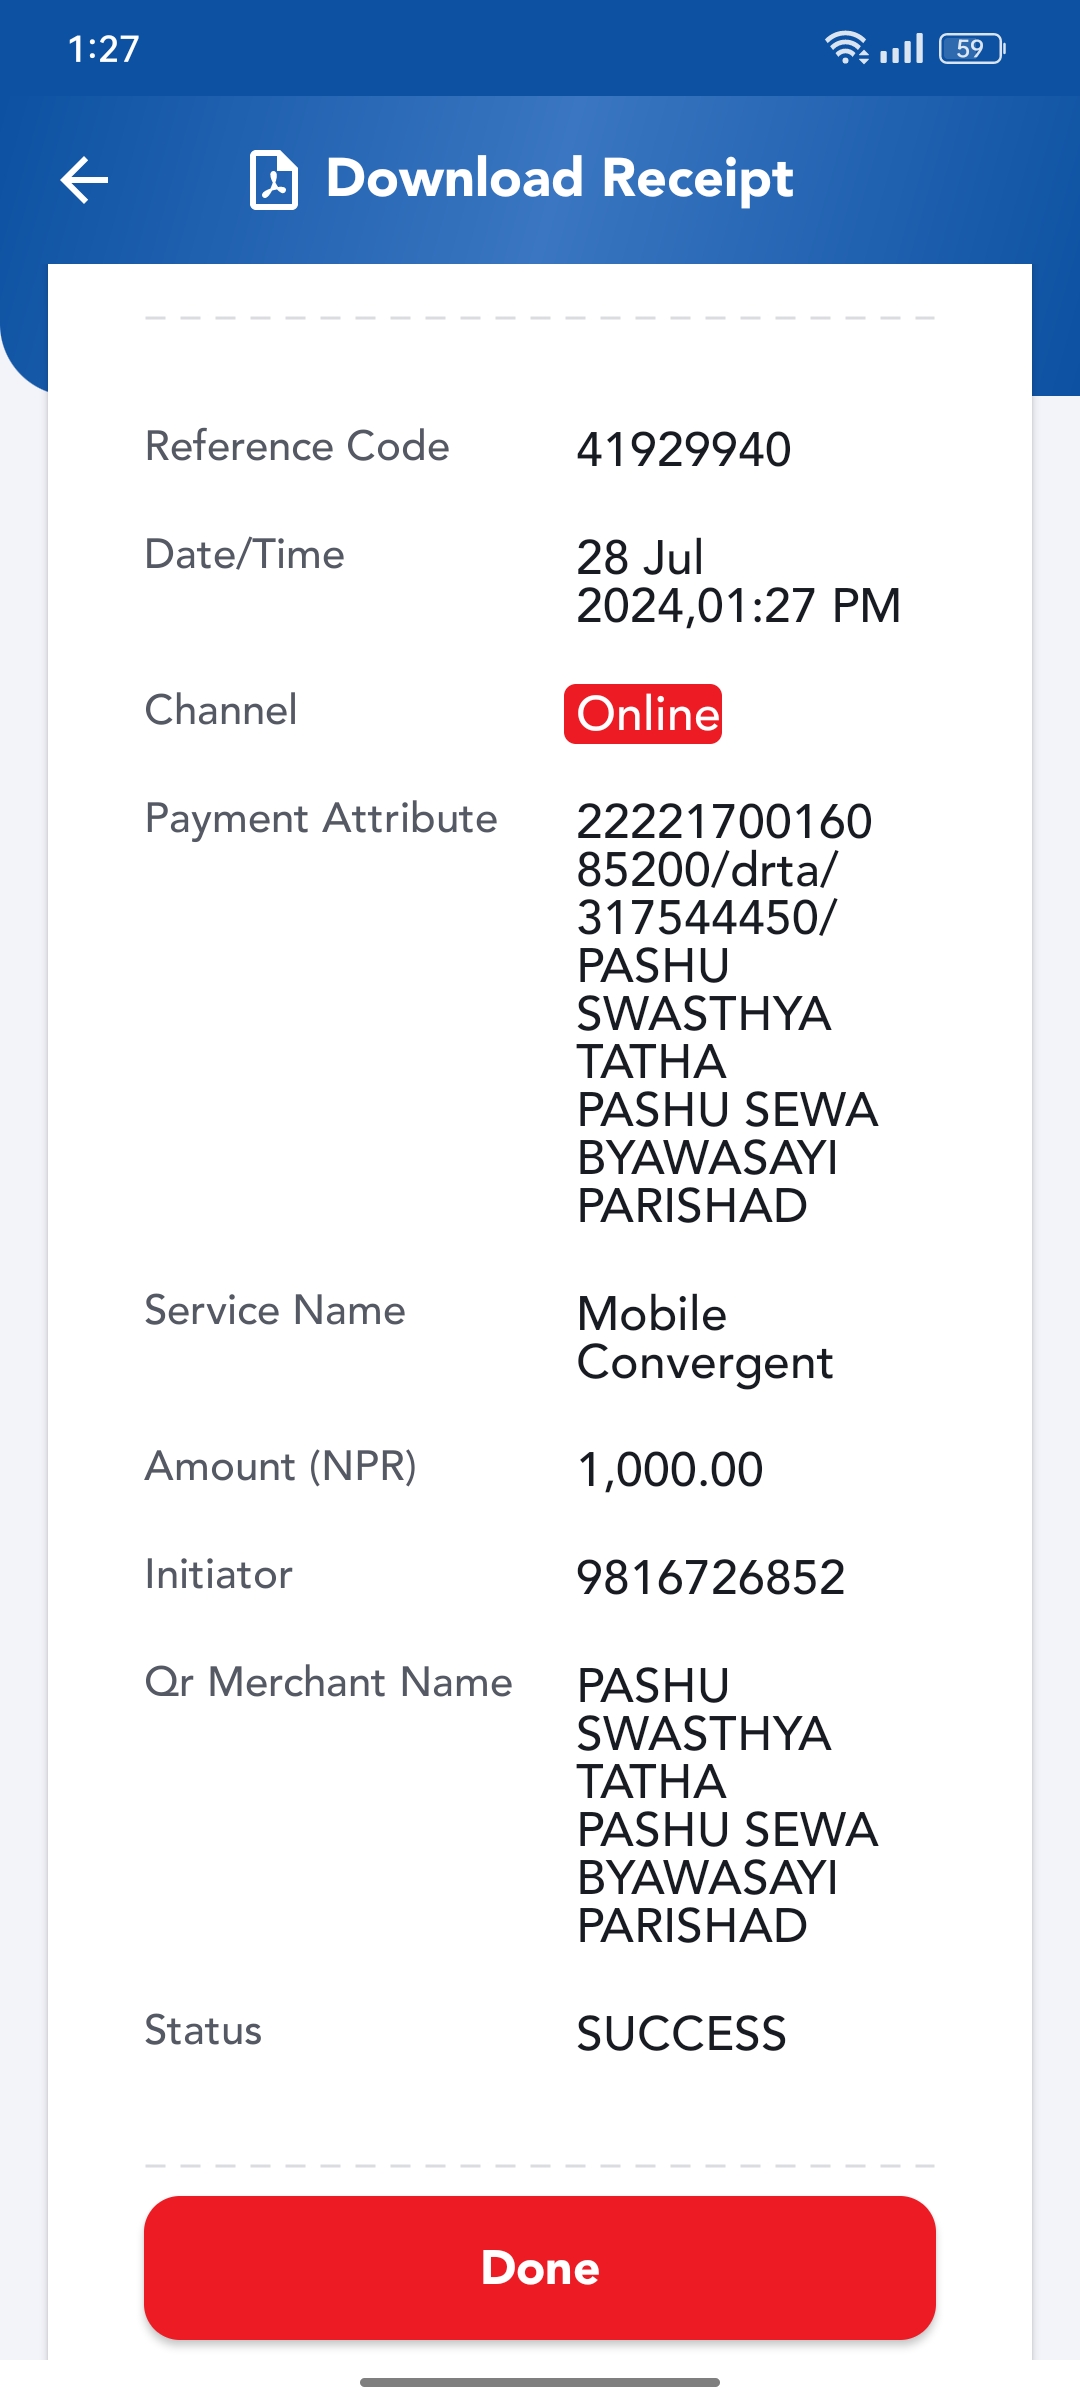Tap the Reference Code label
Viewport: 1080px width, 2408px height.
[x=297, y=446]
